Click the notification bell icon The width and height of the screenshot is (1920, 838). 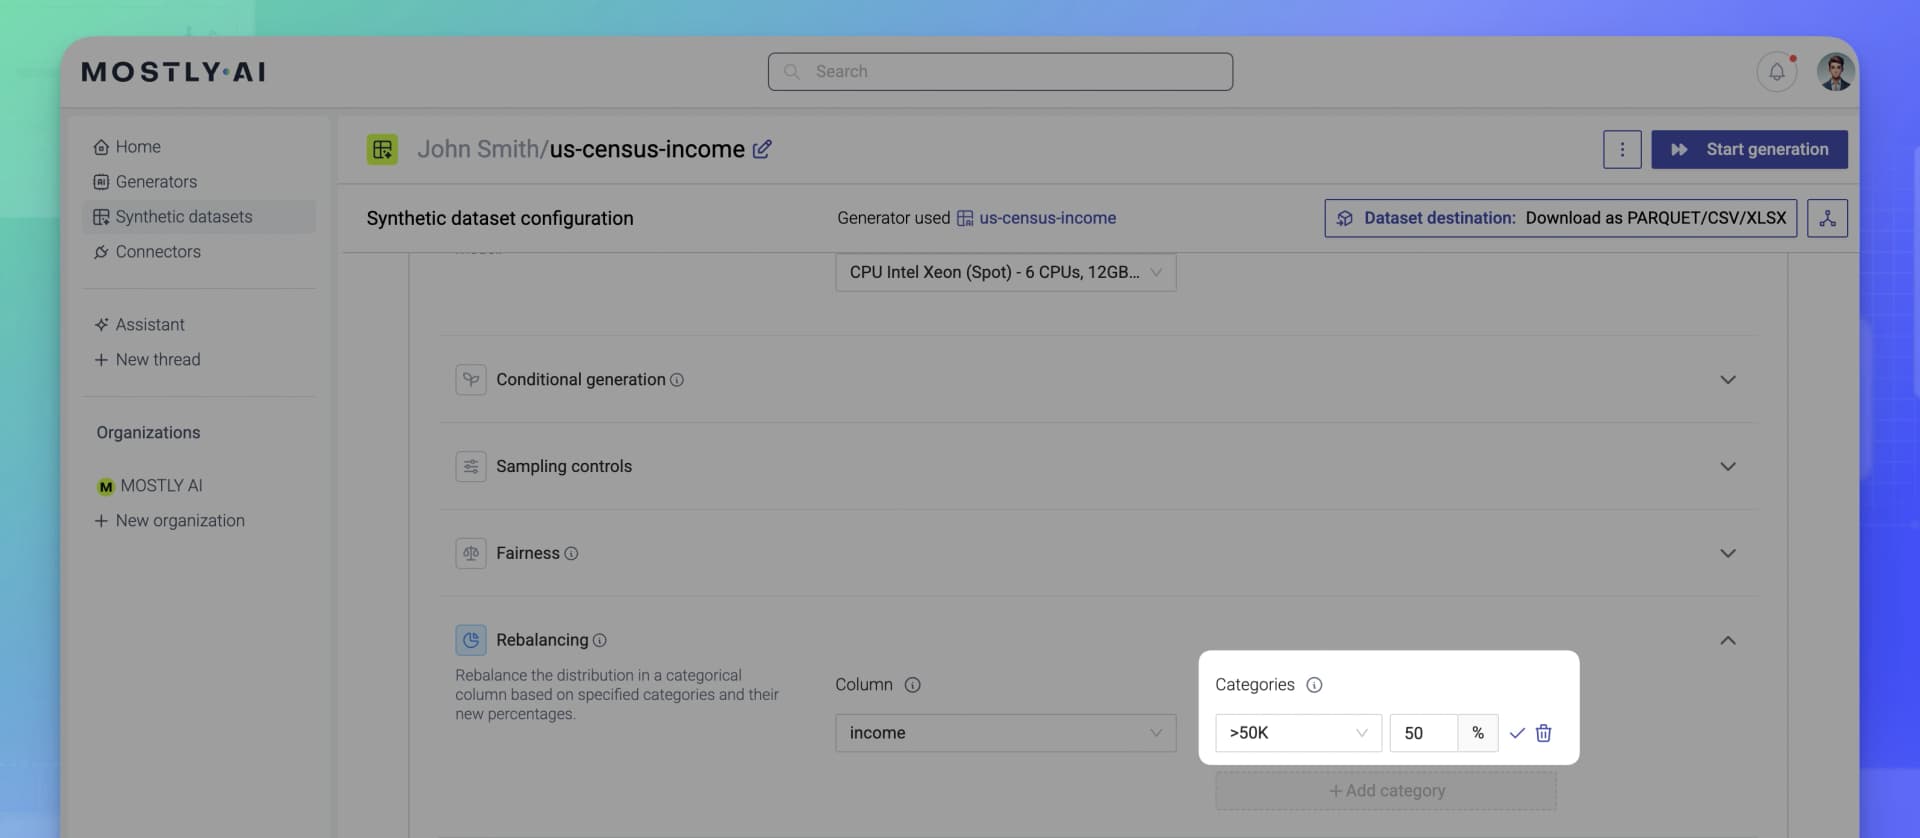tap(1776, 72)
